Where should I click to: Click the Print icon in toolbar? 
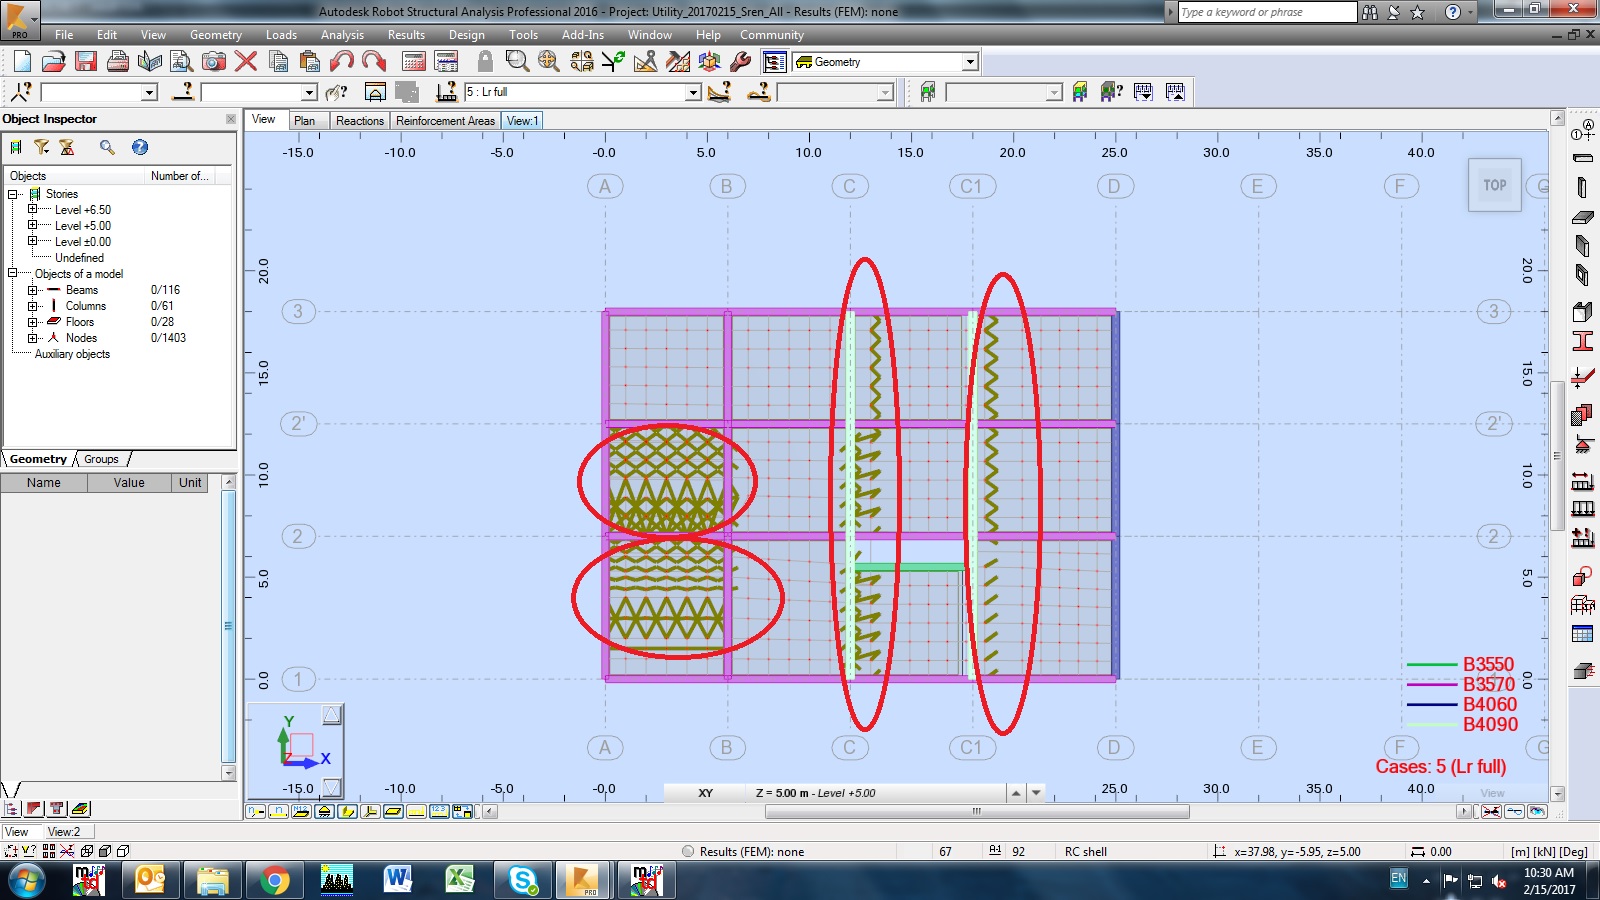click(x=118, y=62)
